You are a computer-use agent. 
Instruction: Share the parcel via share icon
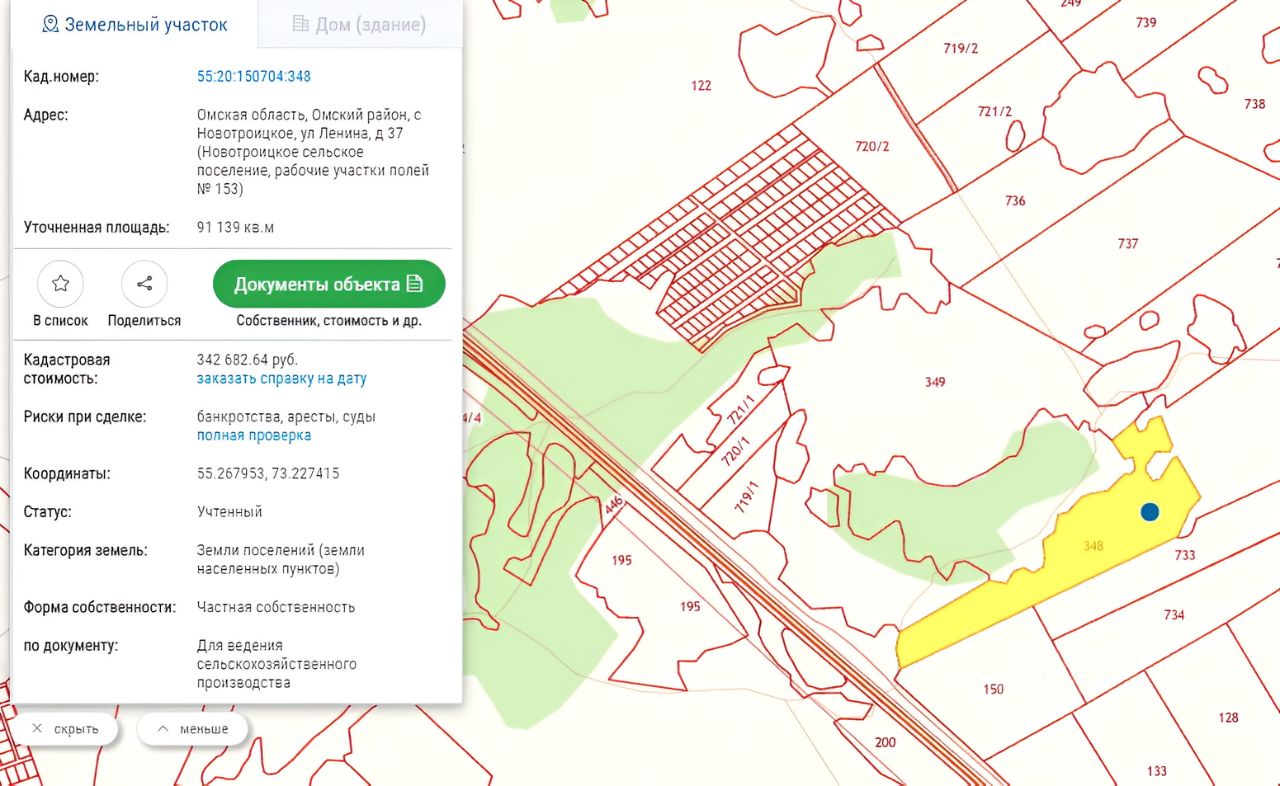[x=144, y=284]
